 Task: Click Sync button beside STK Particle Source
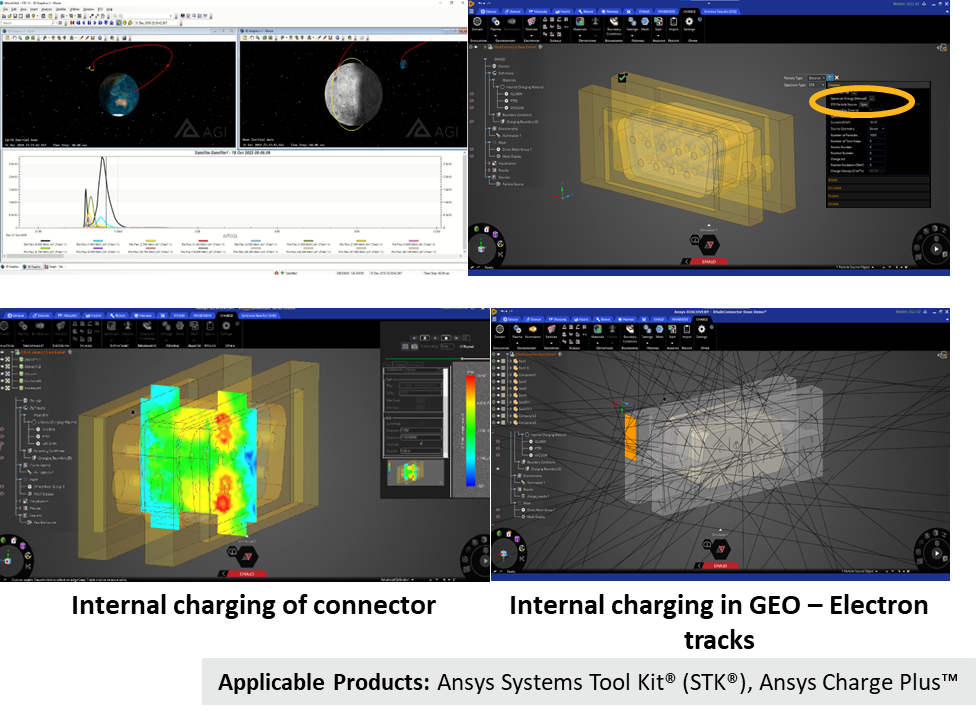[x=864, y=105]
